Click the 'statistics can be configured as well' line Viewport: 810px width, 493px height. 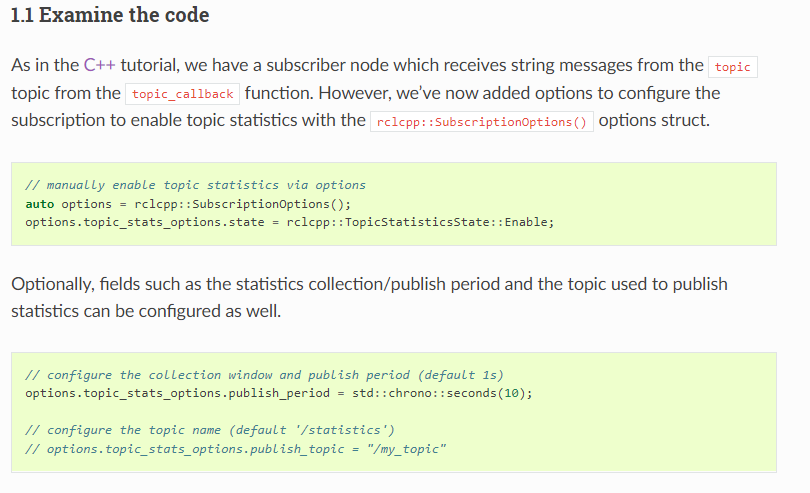tap(146, 312)
